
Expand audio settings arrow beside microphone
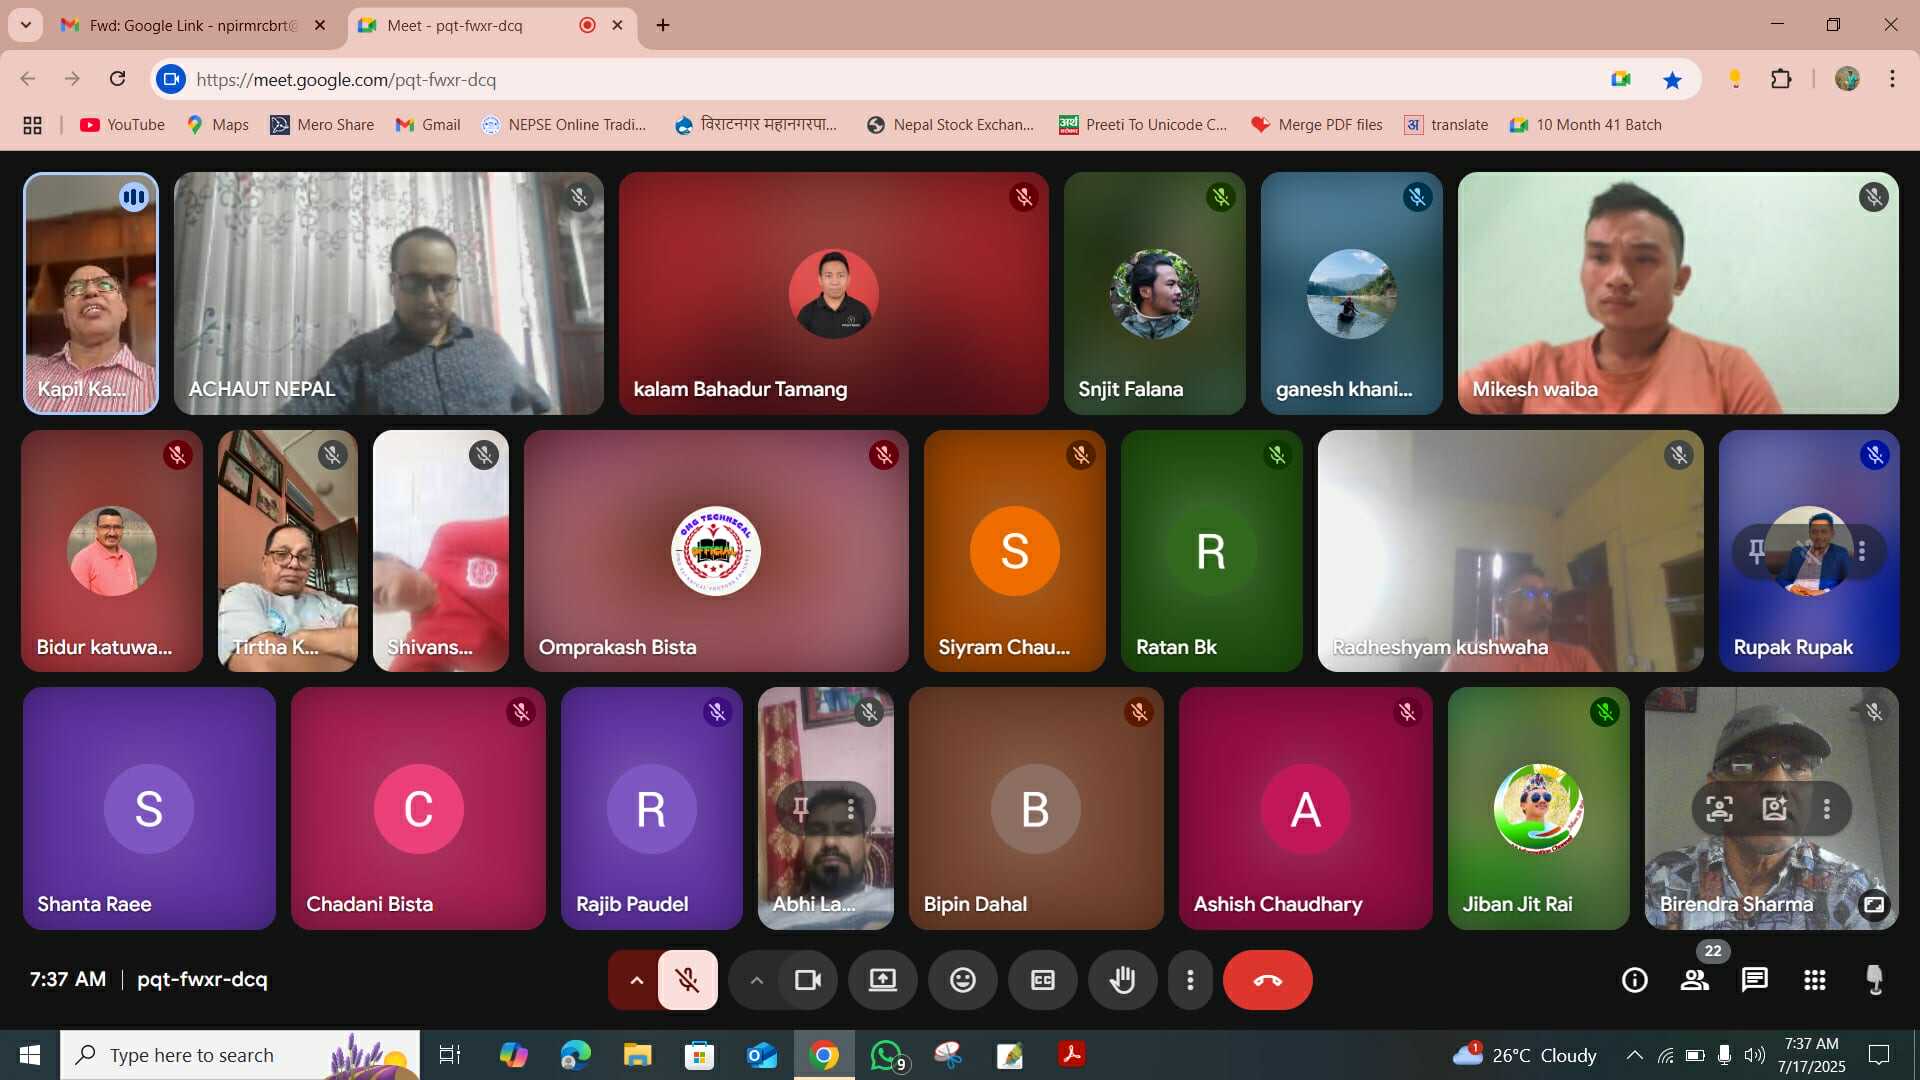click(636, 980)
